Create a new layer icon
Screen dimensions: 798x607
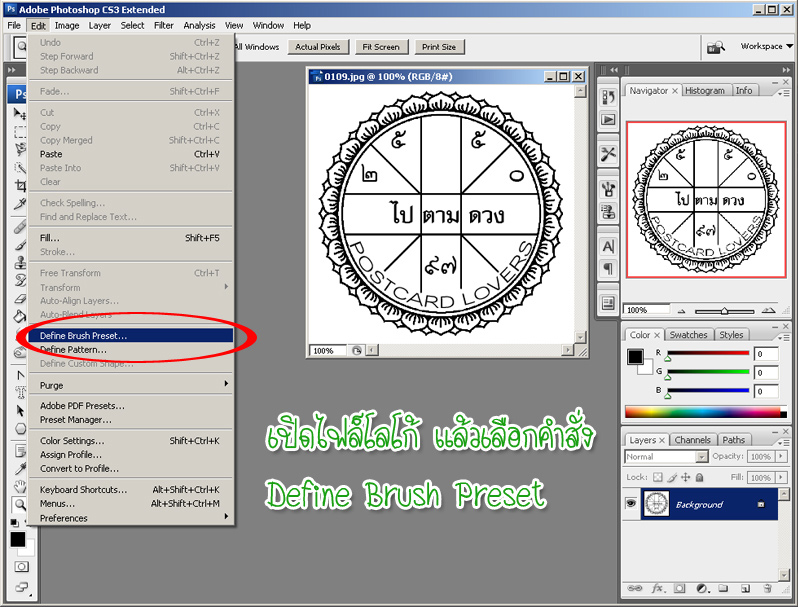coord(745,589)
